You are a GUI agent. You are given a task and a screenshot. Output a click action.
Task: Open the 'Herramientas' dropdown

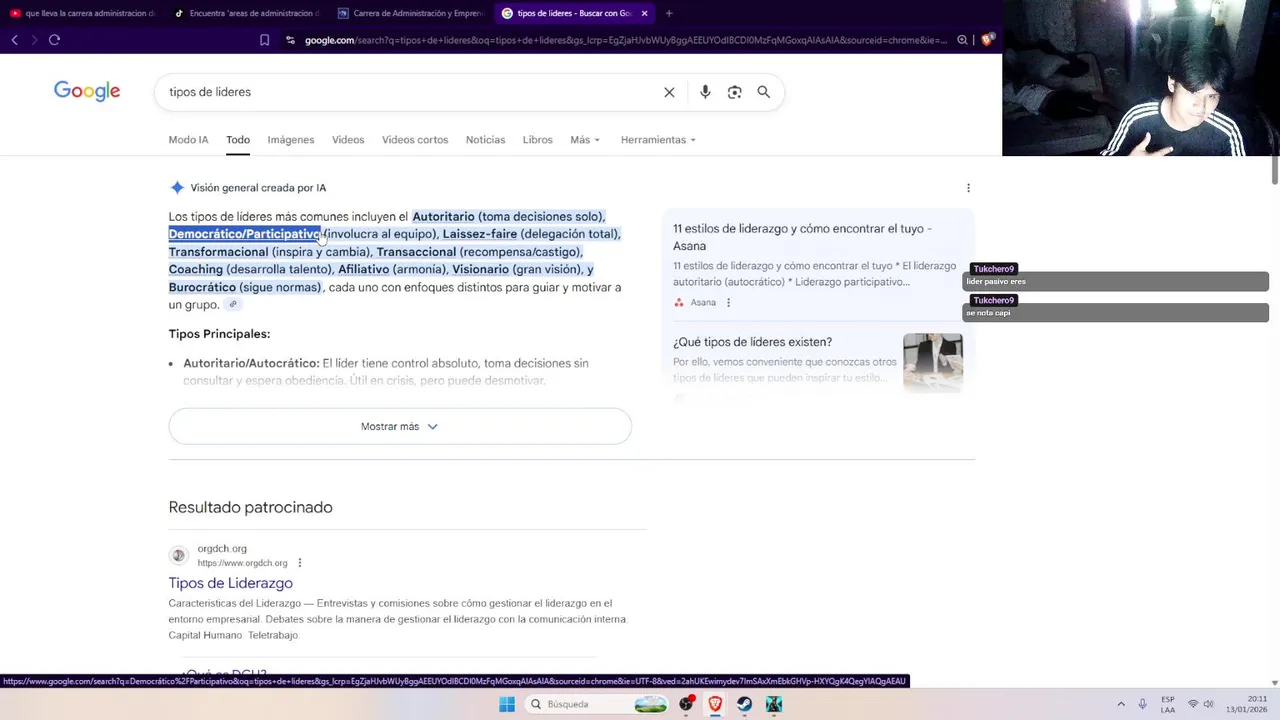click(658, 140)
